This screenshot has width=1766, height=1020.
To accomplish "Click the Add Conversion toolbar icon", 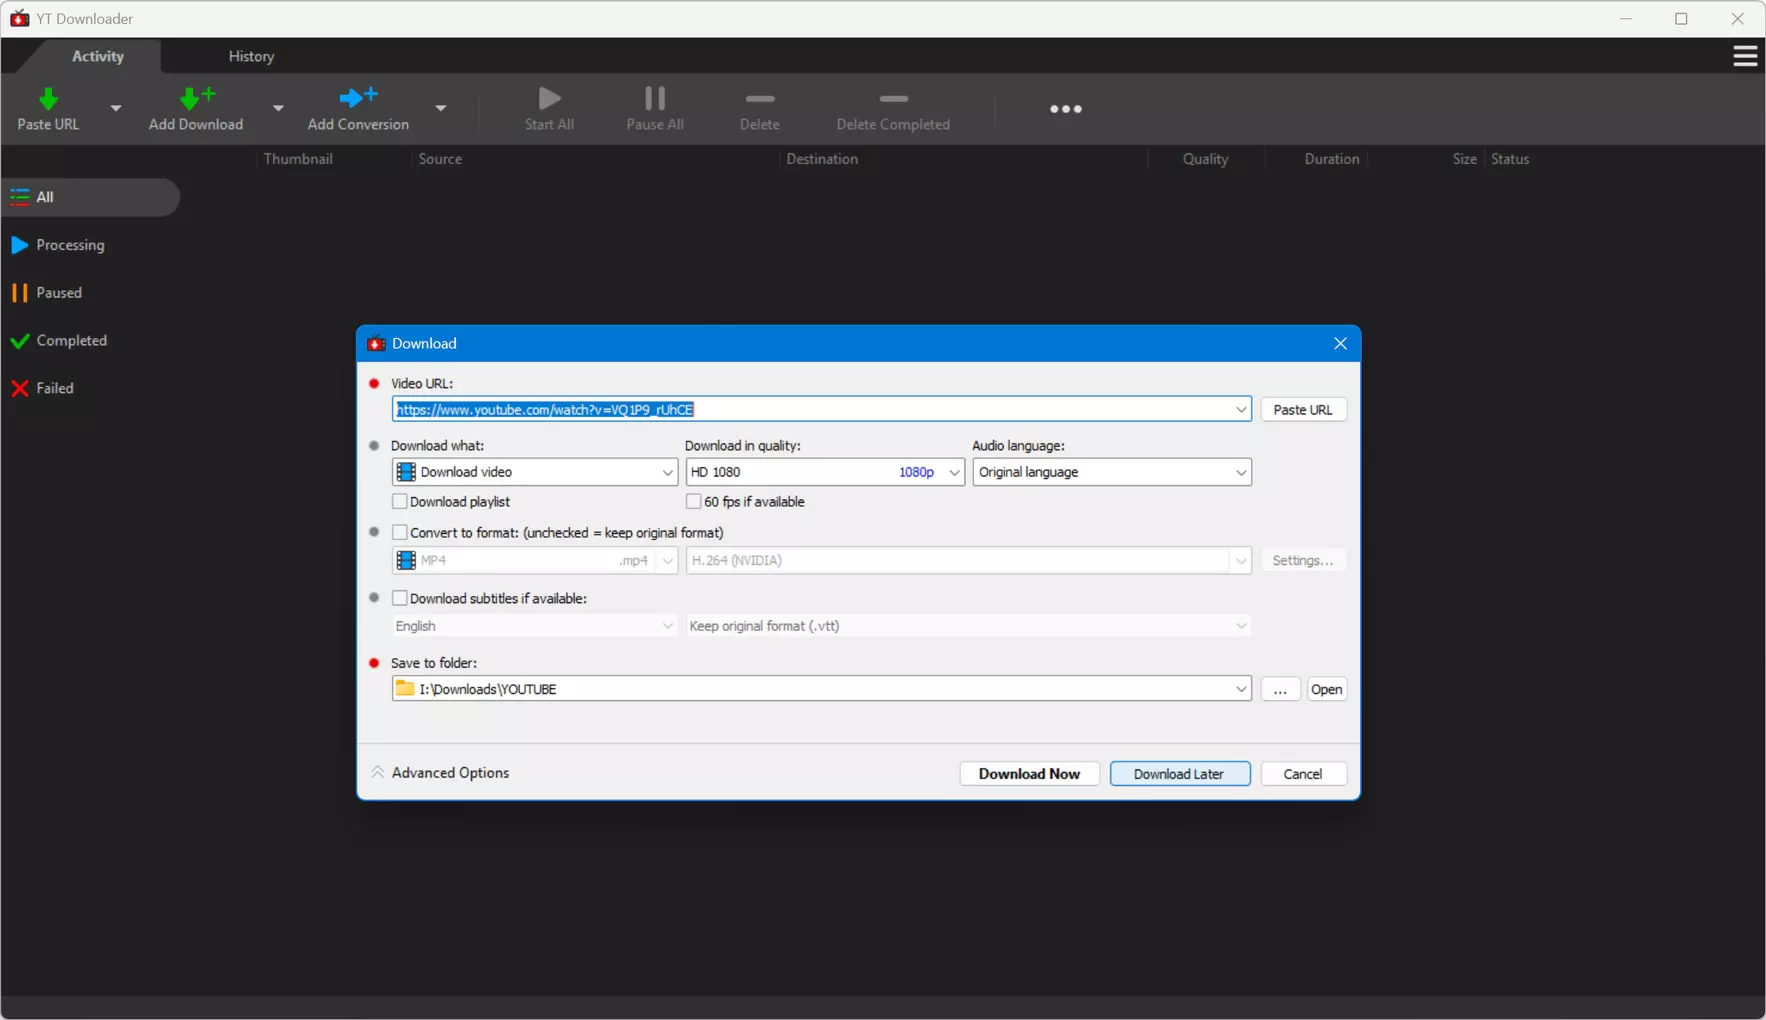I will click(358, 97).
